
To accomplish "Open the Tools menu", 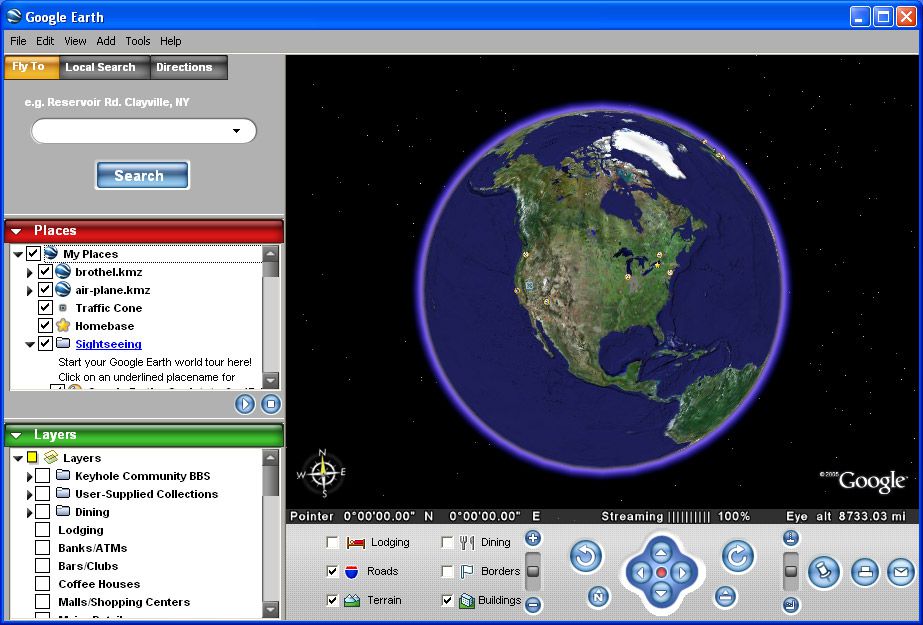I will click(x=138, y=41).
